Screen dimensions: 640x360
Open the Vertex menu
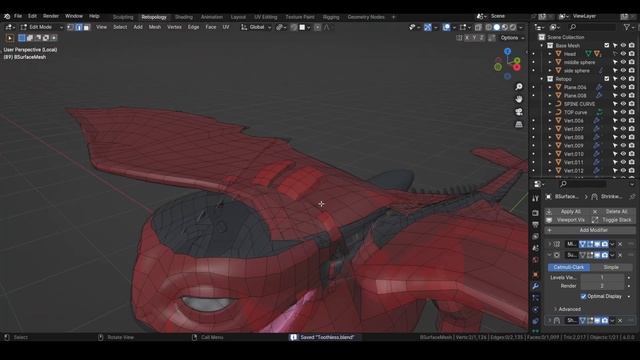pyautogui.click(x=174, y=27)
